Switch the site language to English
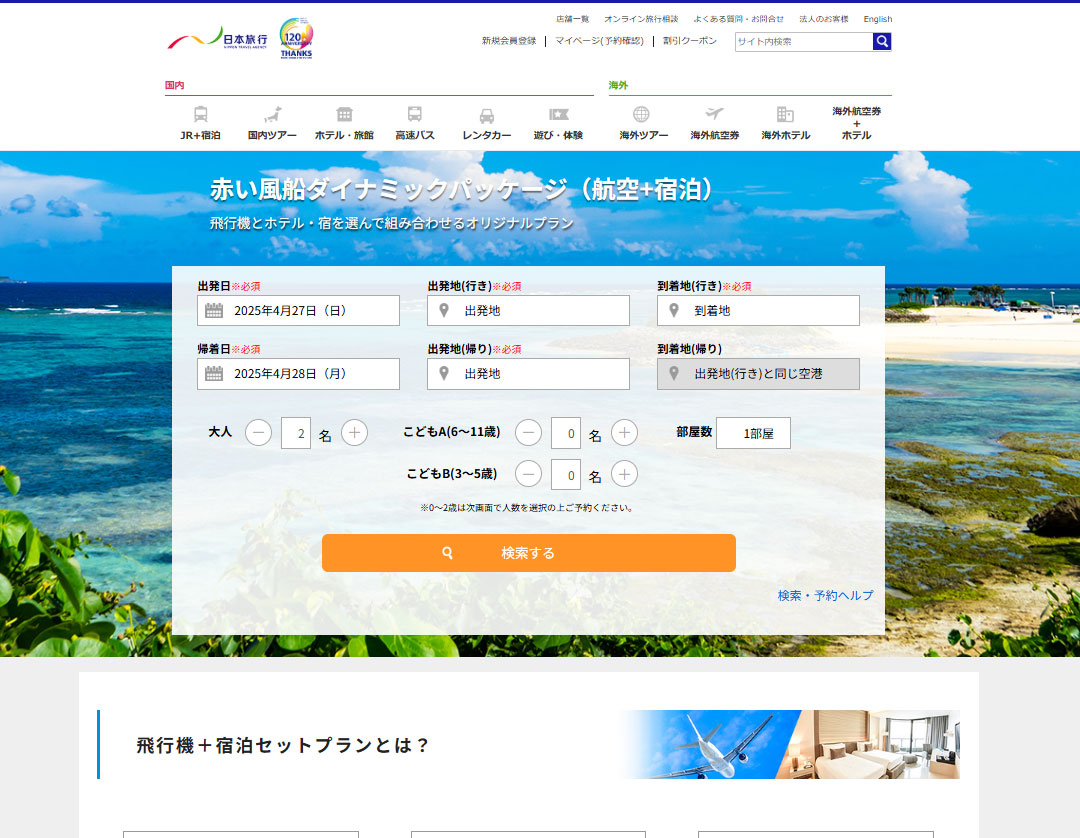 point(877,19)
